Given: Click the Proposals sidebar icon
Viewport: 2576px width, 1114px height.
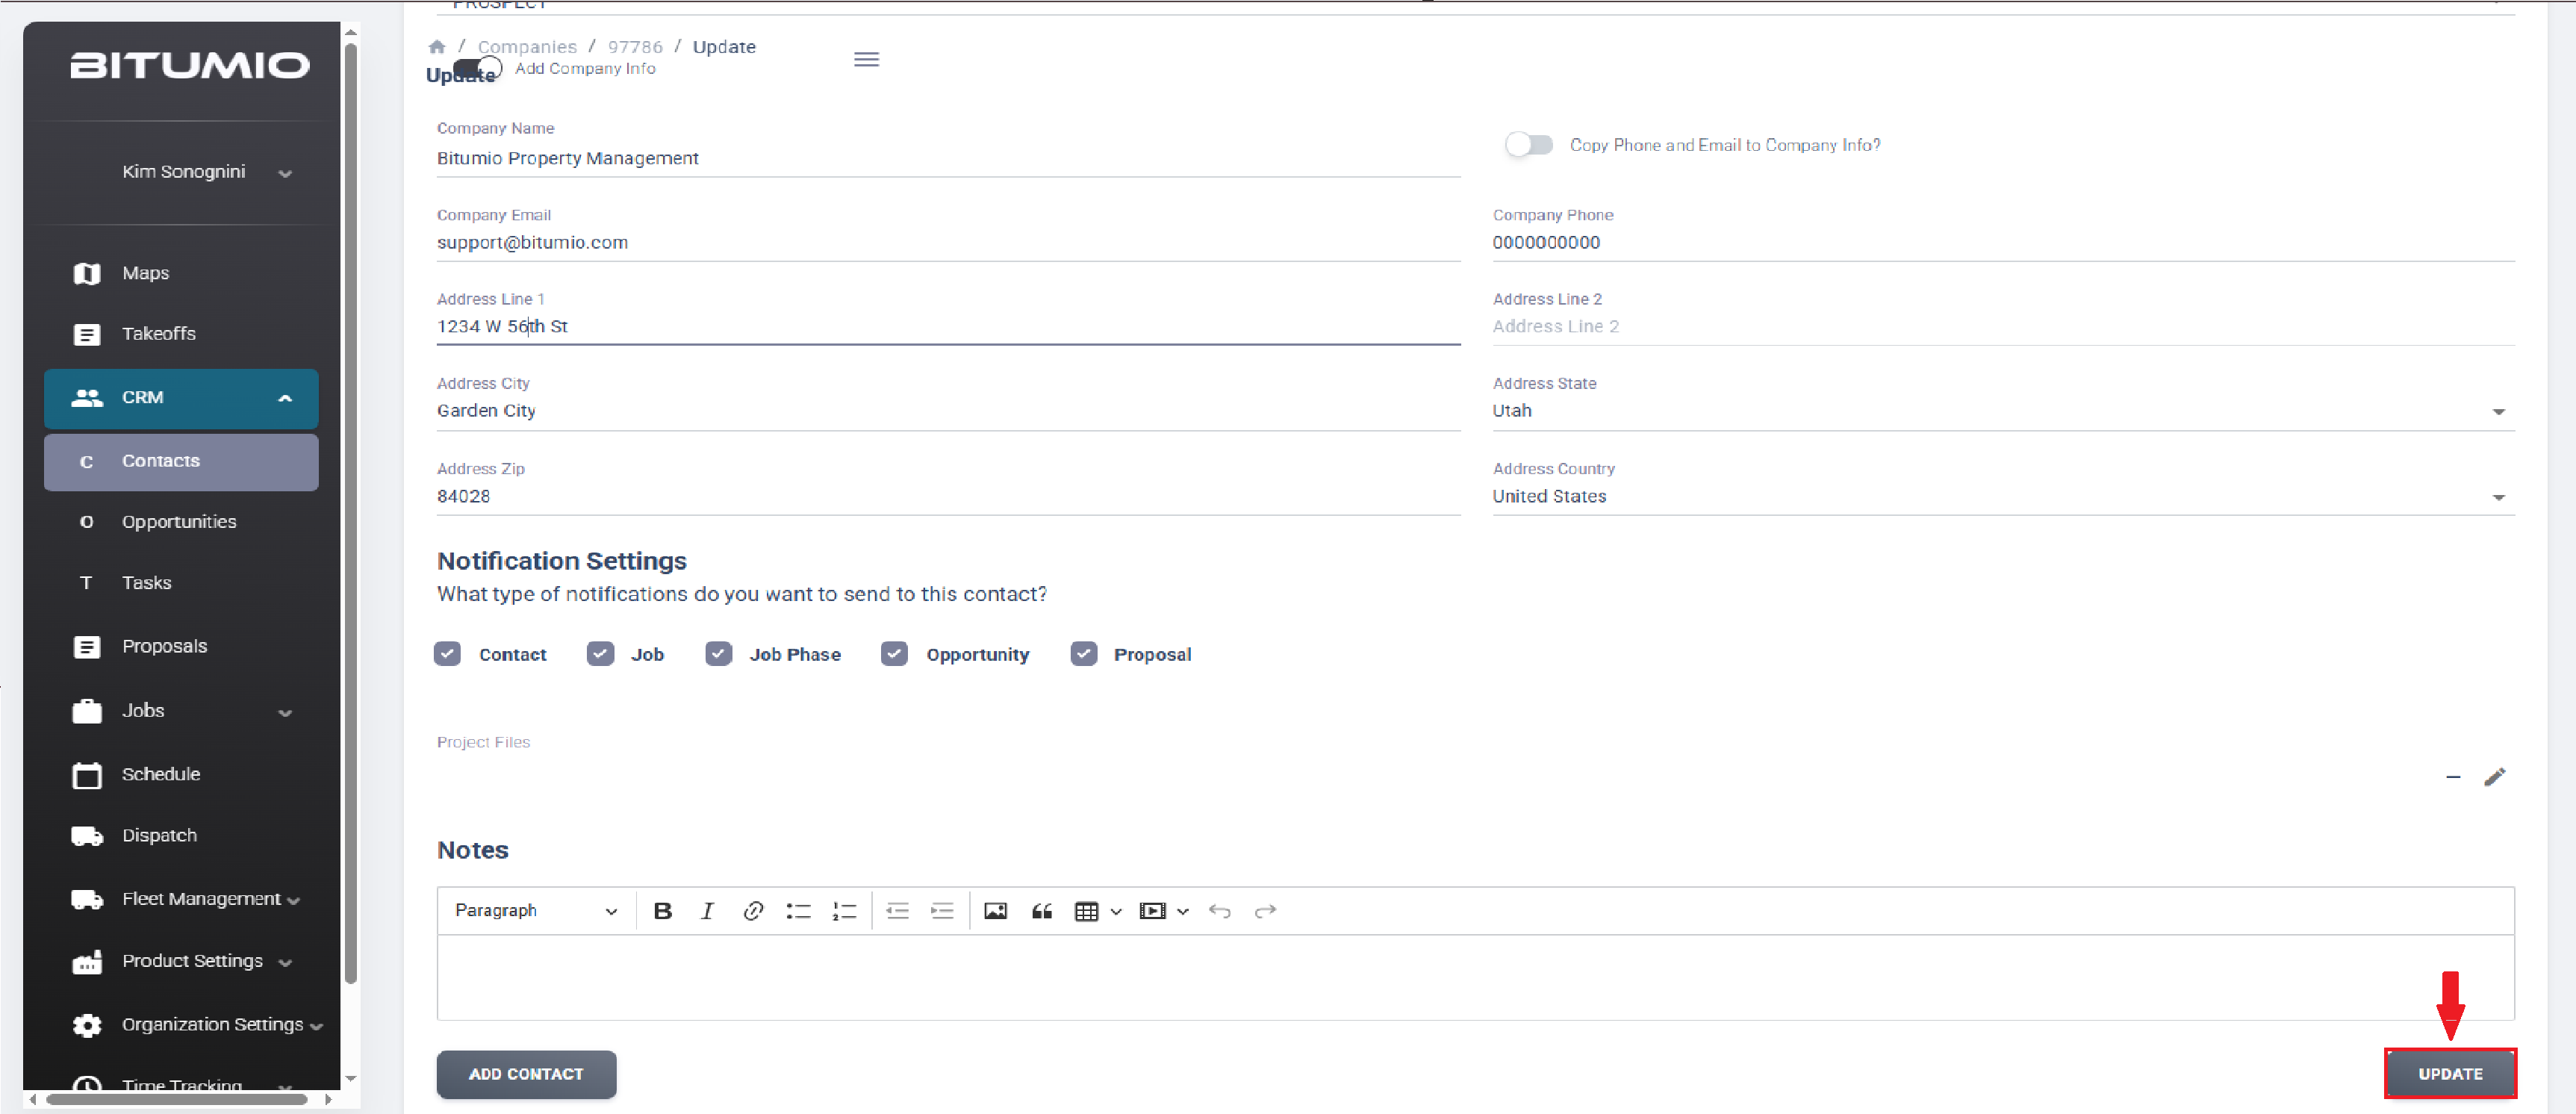Looking at the screenshot, I should pyautogui.click(x=87, y=647).
